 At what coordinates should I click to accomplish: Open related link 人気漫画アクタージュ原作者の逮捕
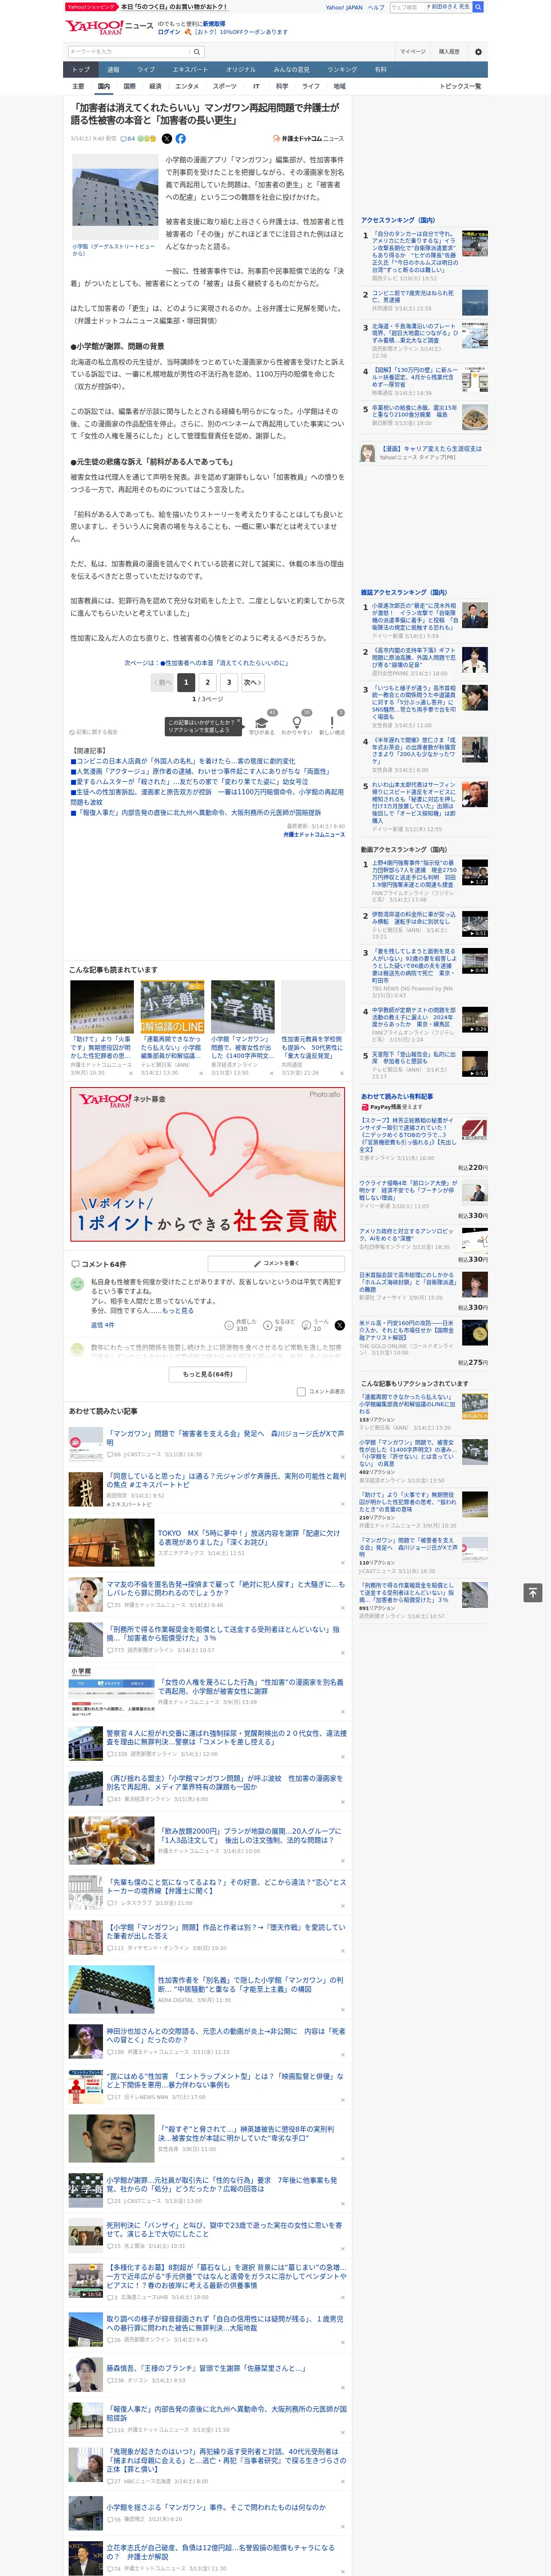coord(199,771)
